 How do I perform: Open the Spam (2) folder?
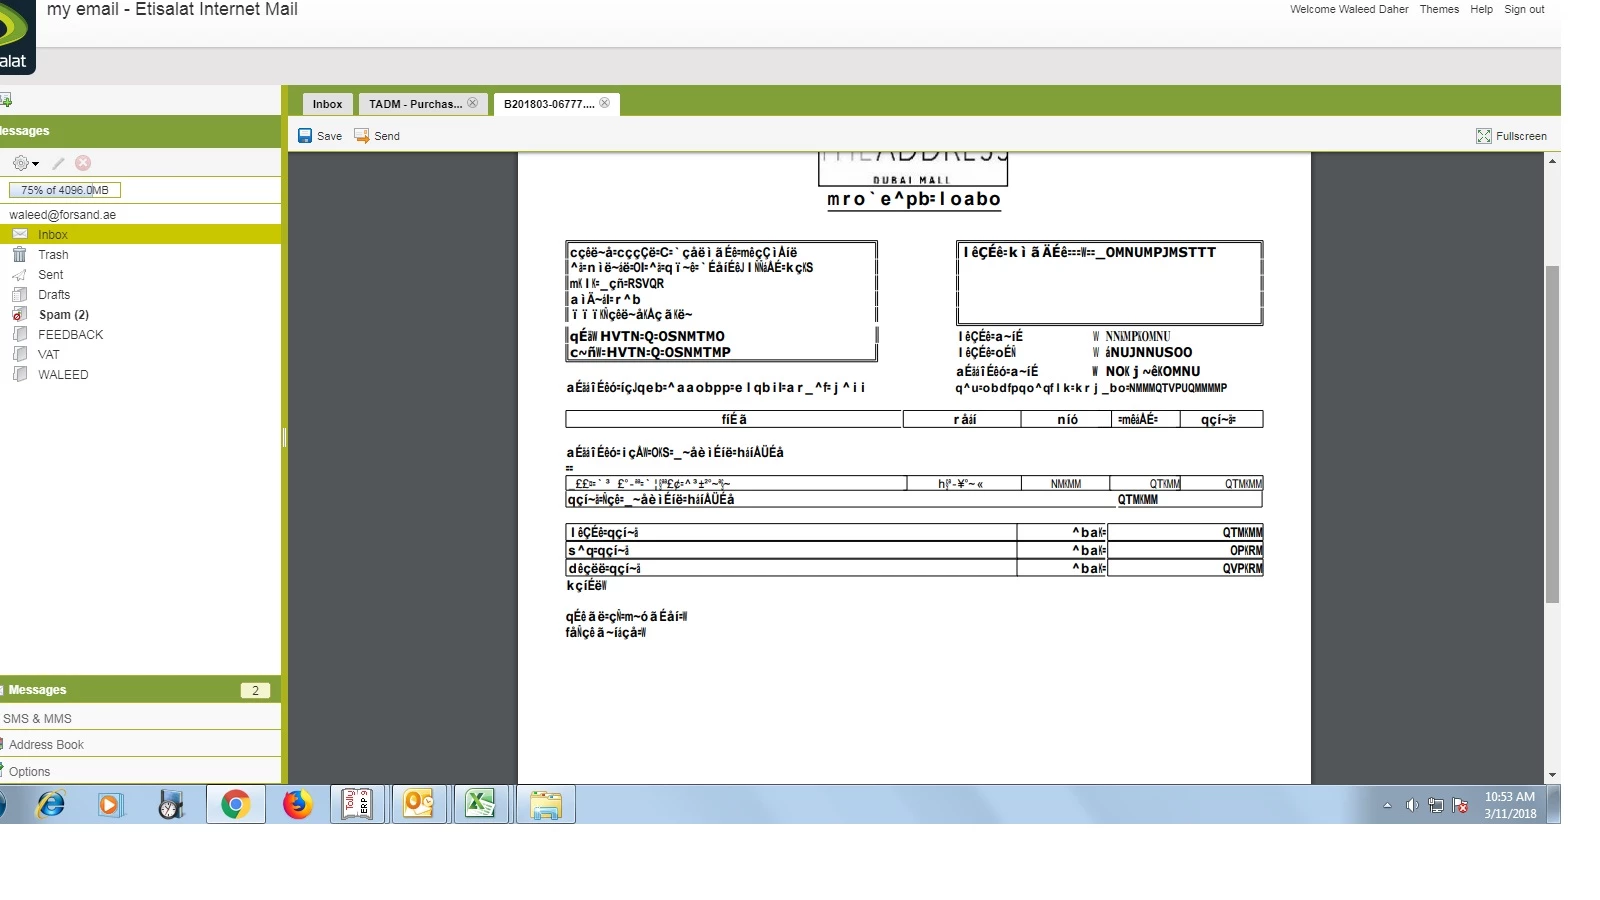63,315
